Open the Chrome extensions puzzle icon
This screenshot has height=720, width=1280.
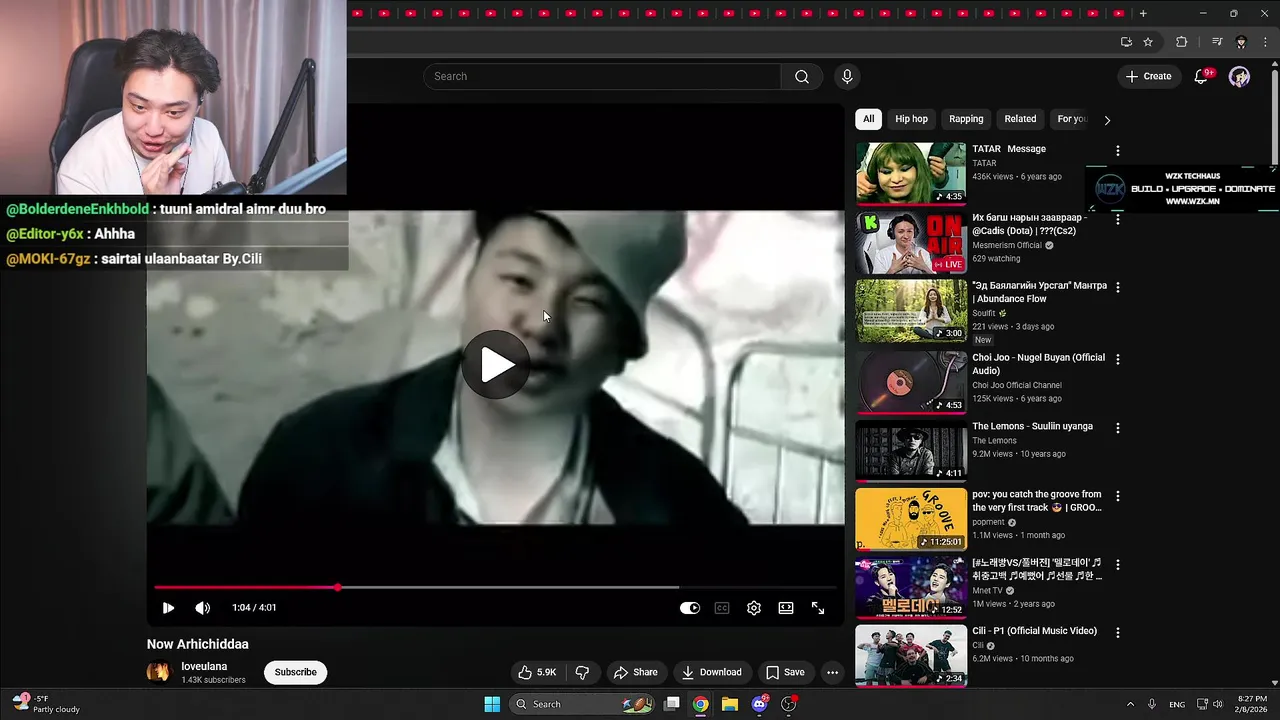point(1181,42)
